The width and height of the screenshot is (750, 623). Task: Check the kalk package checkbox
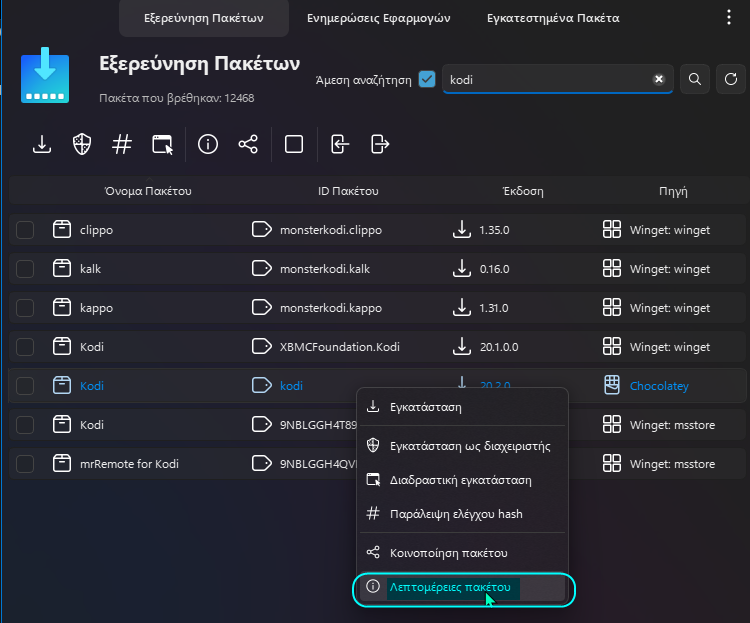coord(25,269)
